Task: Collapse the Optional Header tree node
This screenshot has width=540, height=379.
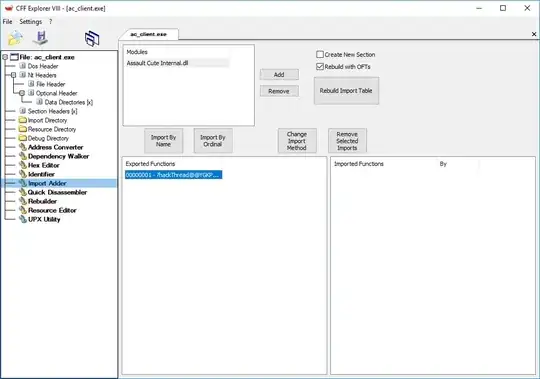Action: (x=22, y=93)
